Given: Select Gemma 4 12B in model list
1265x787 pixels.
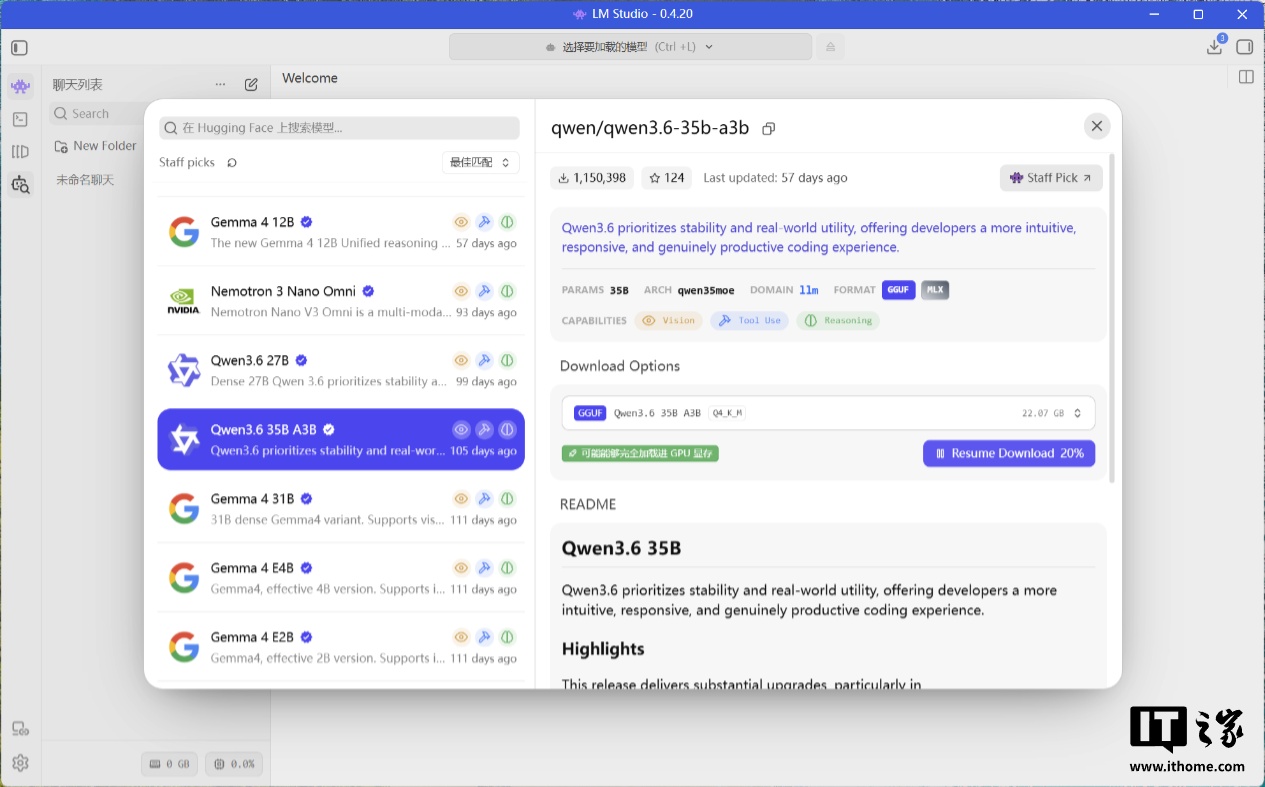Looking at the screenshot, I should 341,232.
